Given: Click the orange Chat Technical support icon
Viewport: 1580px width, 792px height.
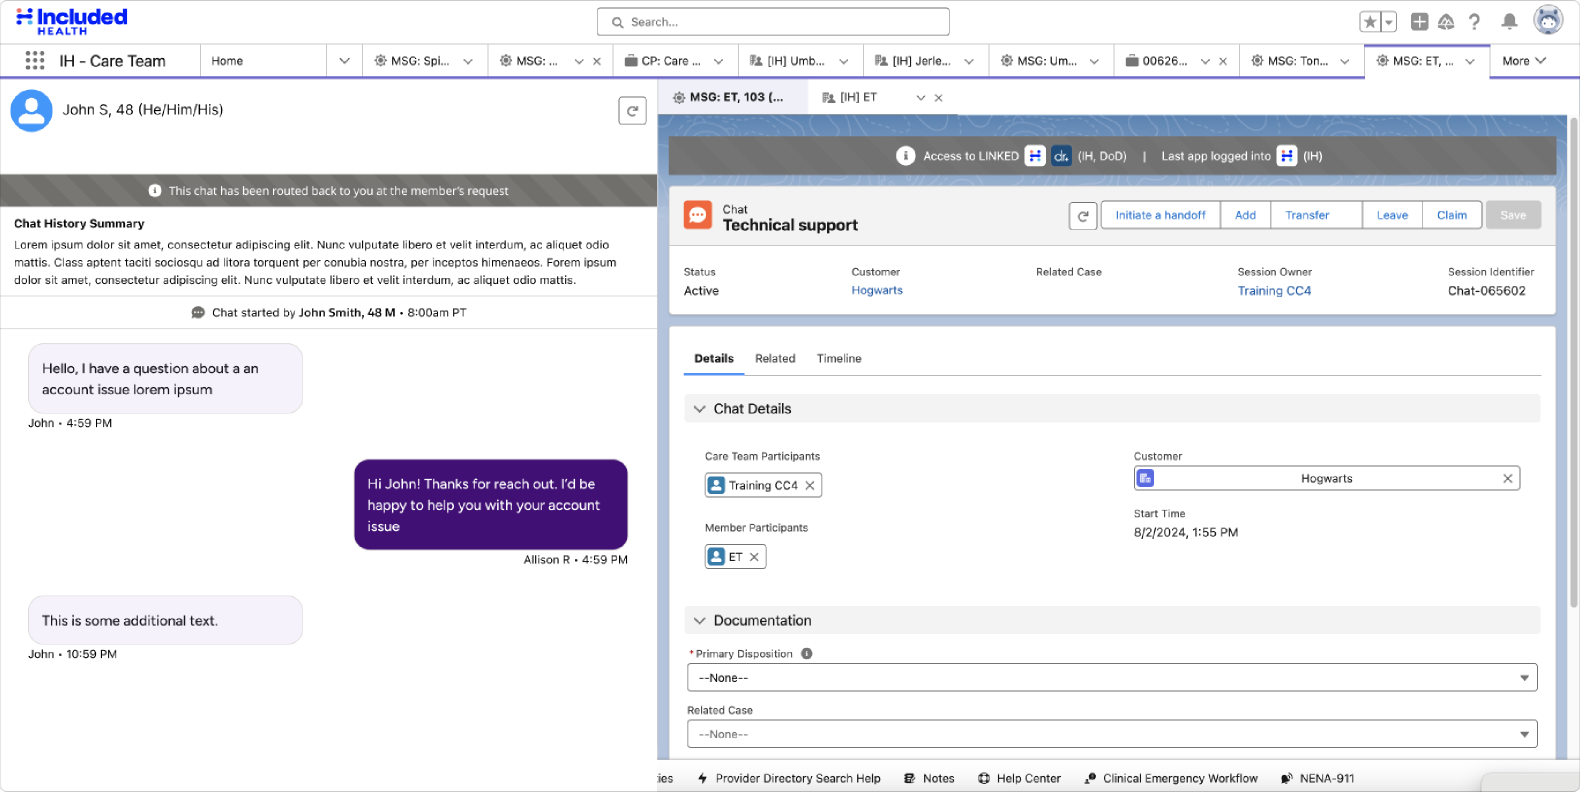Looking at the screenshot, I should click(698, 215).
